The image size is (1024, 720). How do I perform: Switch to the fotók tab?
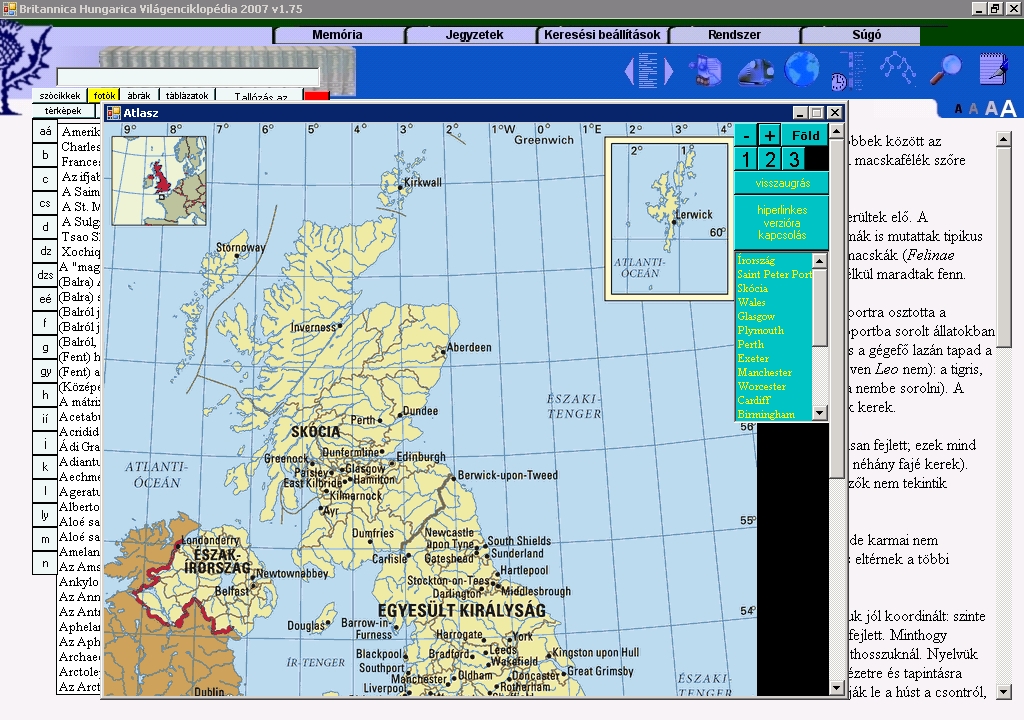click(104, 95)
